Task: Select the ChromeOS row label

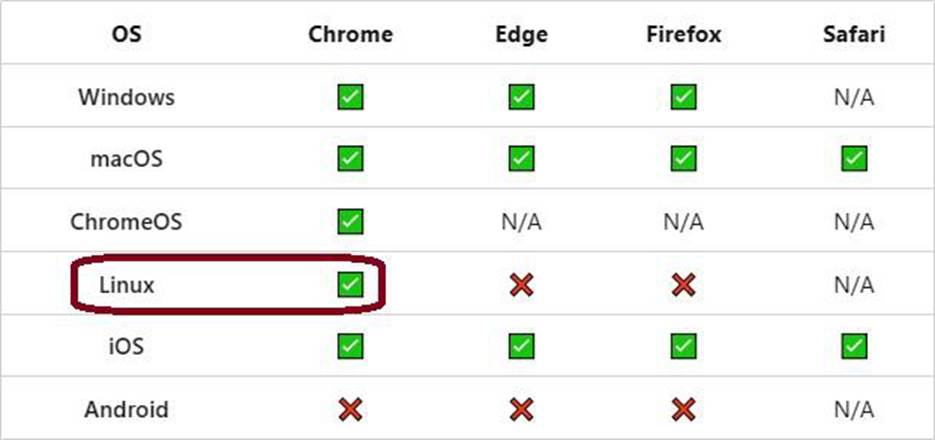Action: pyautogui.click(x=126, y=222)
